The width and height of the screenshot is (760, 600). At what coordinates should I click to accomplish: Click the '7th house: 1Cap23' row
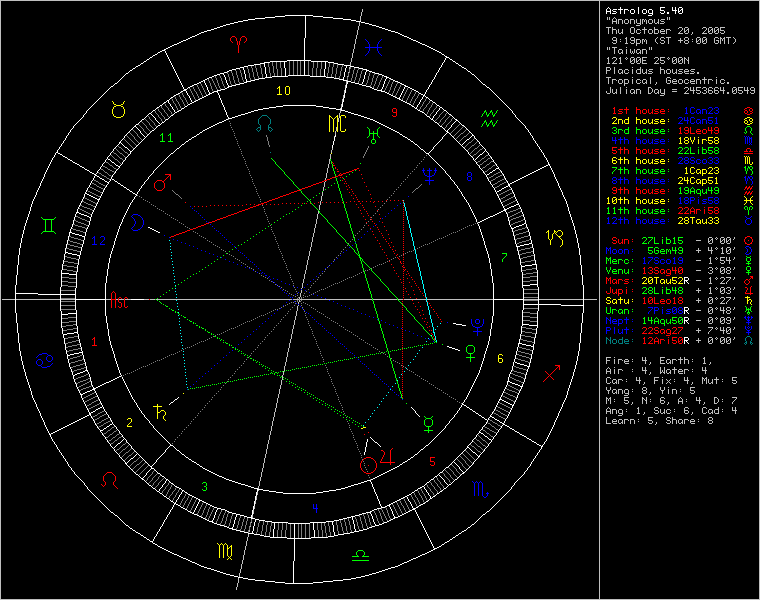680,171
